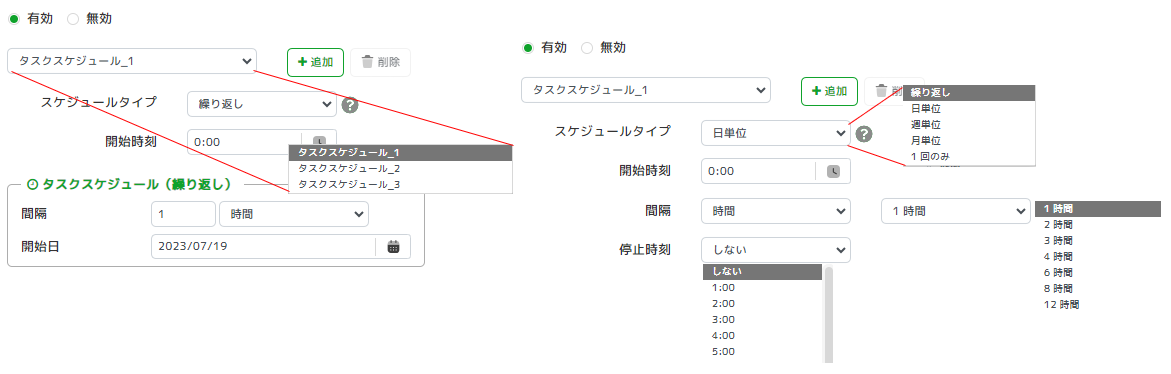1171x374 pixels.
Task: Open the スケジュールタイプ dropdown showing 日単位
Action: (776, 134)
